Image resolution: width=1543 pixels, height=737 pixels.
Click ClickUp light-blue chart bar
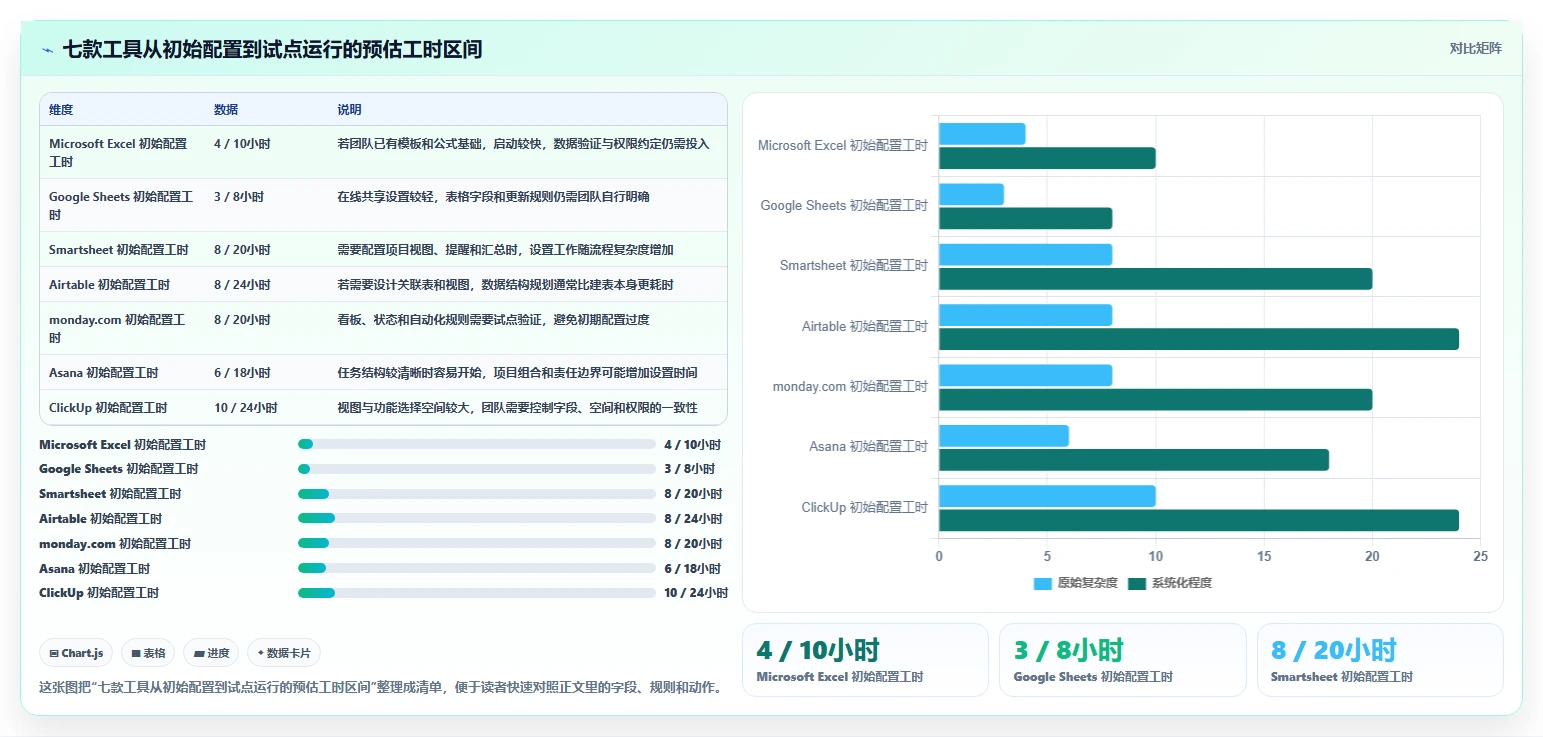[1047, 495]
